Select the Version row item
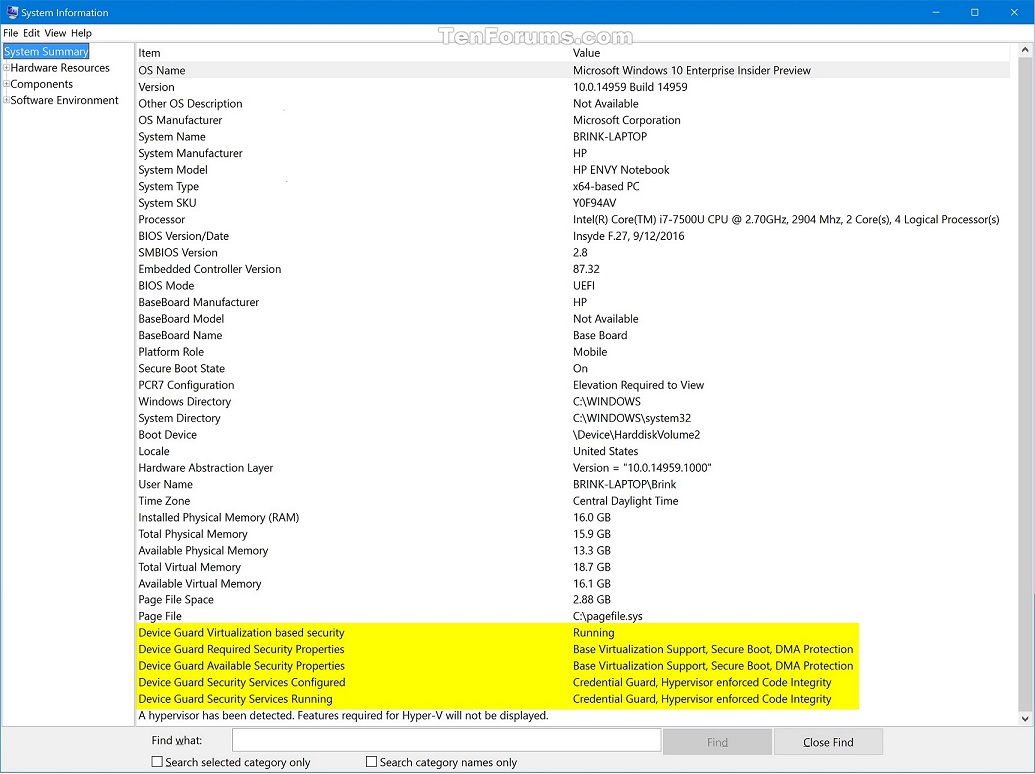Viewport: 1035px width, 774px height. (573, 87)
